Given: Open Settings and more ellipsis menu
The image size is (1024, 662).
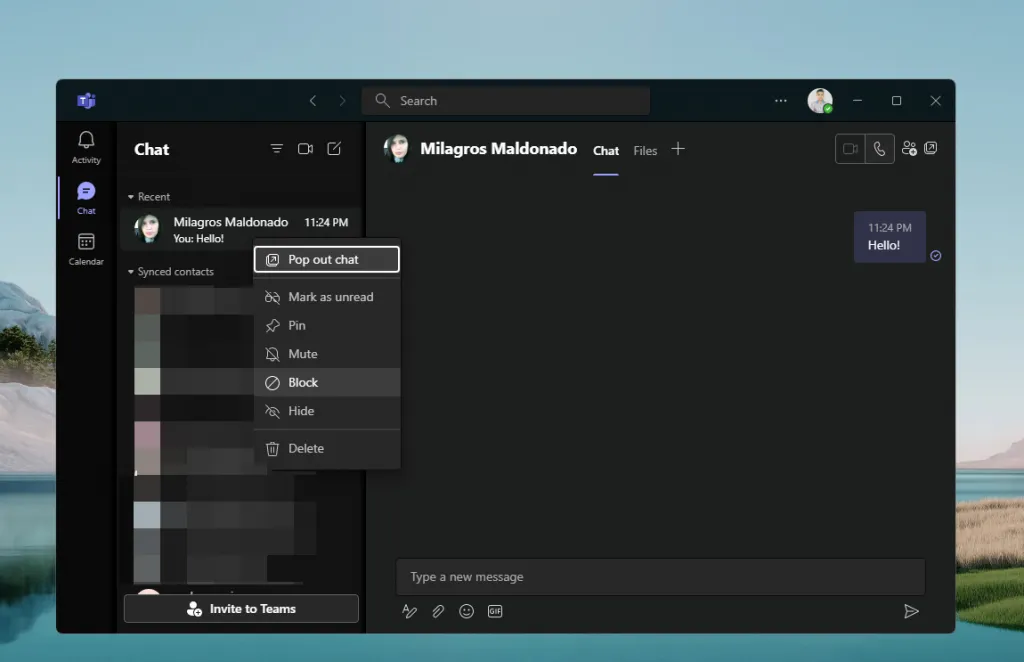Looking at the screenshot, I should coord(781,101).
